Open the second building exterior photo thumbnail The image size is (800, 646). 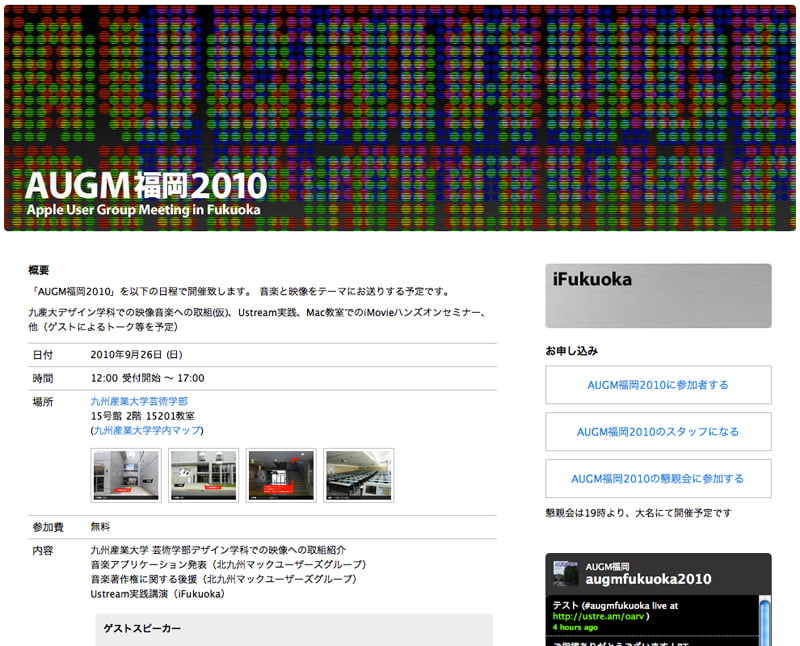coord(203,475)
